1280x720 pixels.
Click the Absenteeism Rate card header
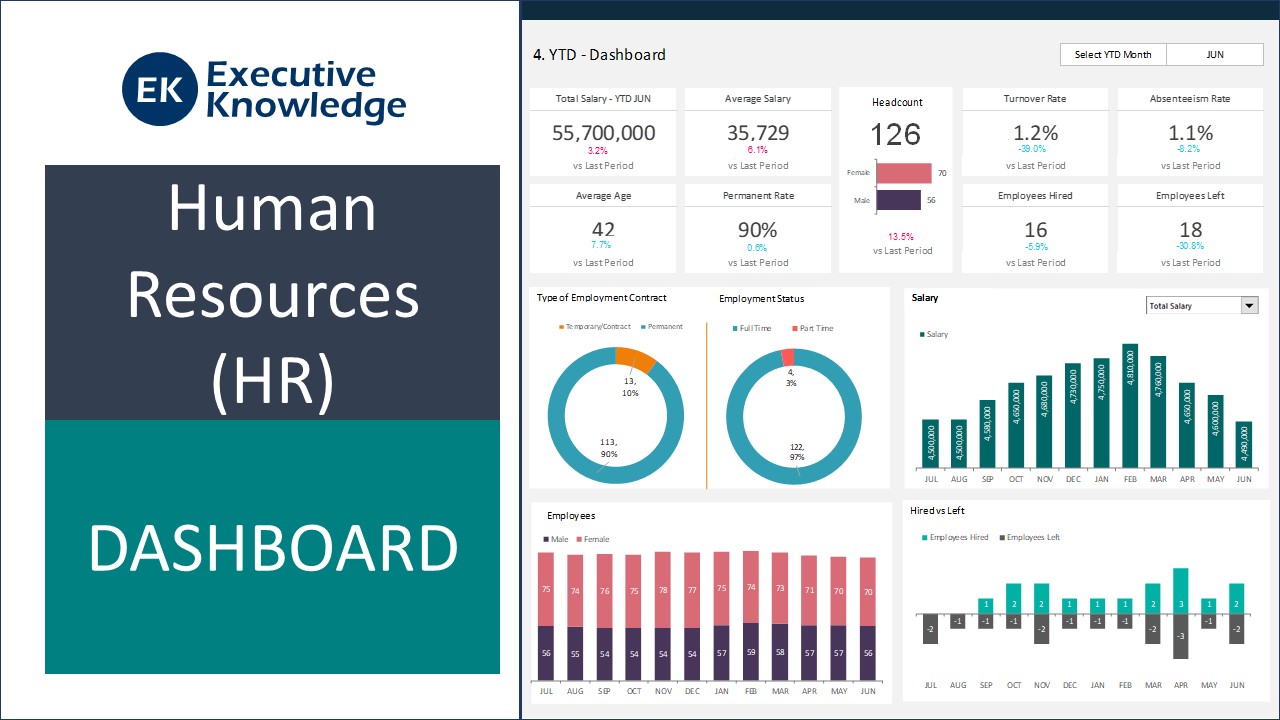1190,99
